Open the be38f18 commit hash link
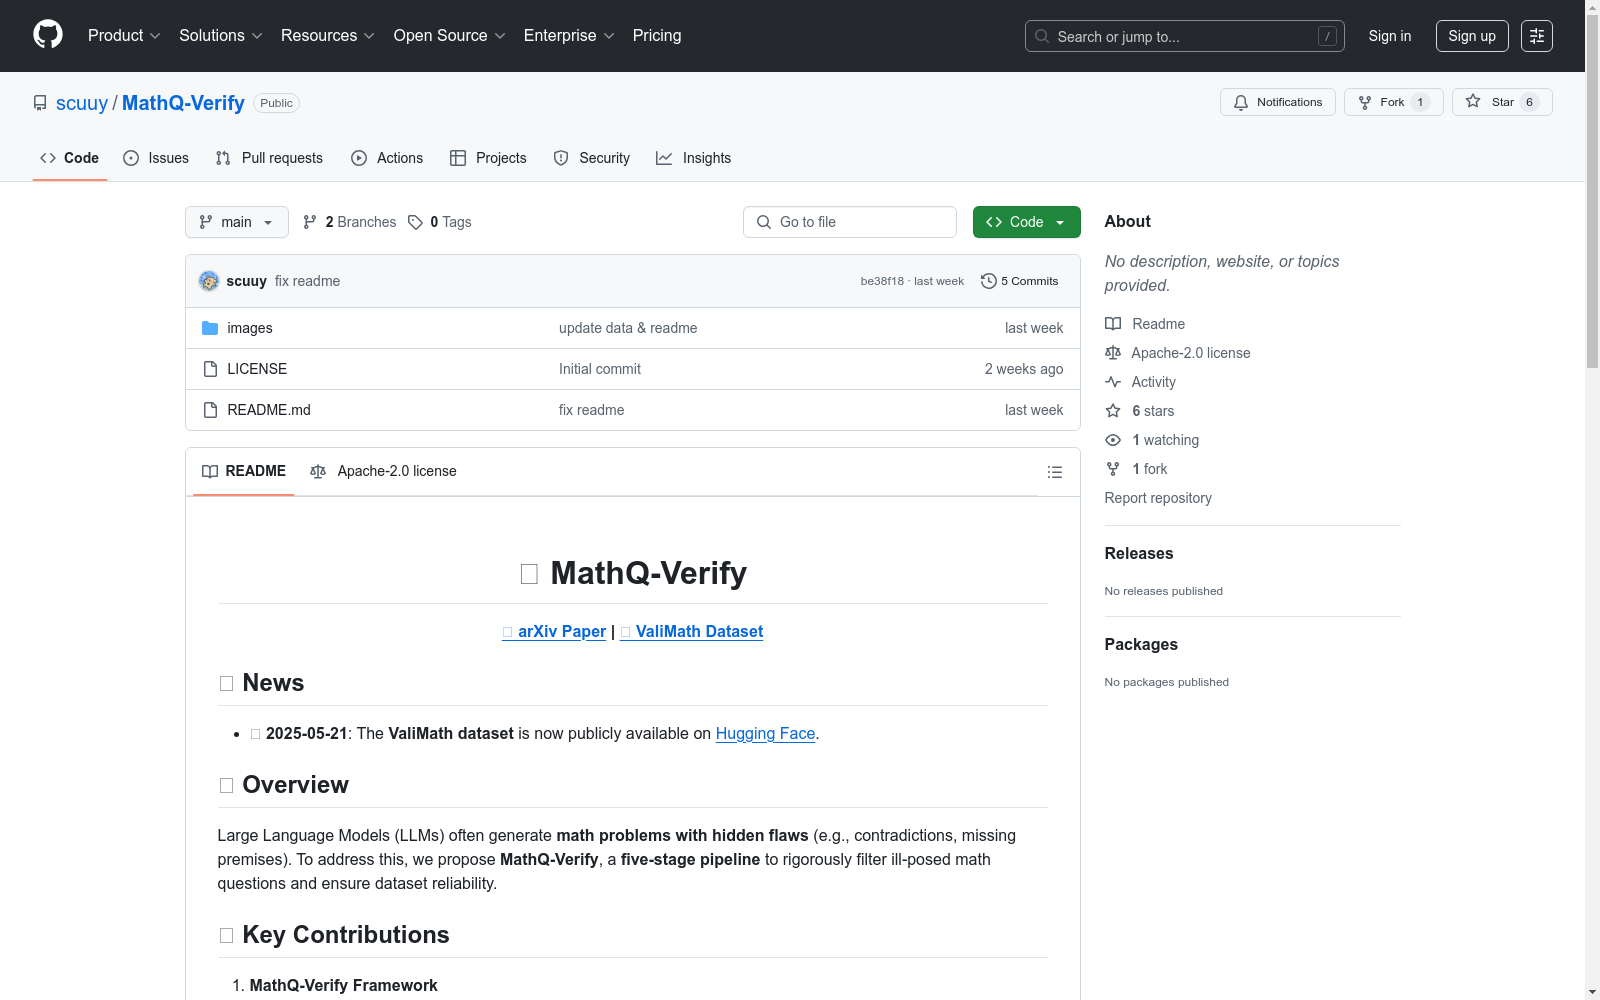Image resolution: width=1600 pixels, height=1000 pixels. pyautogui.click(x=882, y=281)
